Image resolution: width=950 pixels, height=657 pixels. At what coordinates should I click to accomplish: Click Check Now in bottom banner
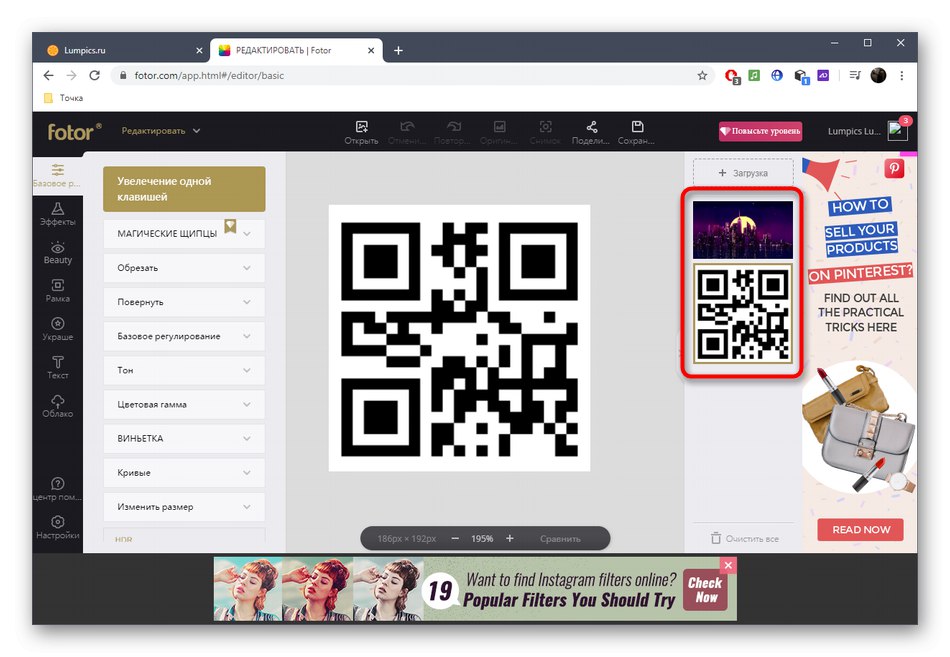pos(705,590)
